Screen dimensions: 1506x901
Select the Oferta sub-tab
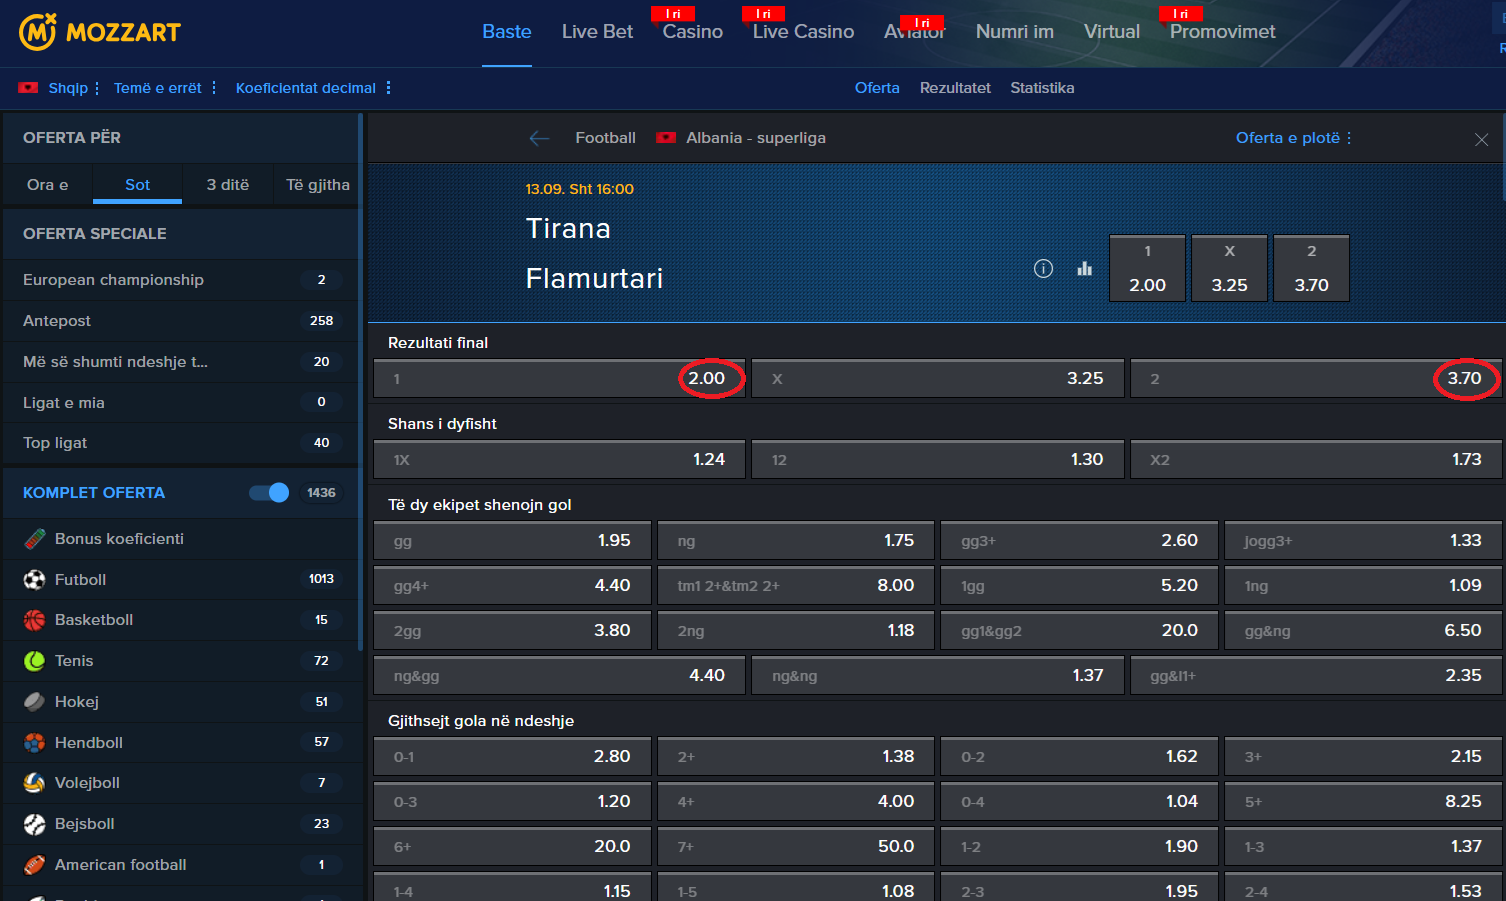pos(877,88)
